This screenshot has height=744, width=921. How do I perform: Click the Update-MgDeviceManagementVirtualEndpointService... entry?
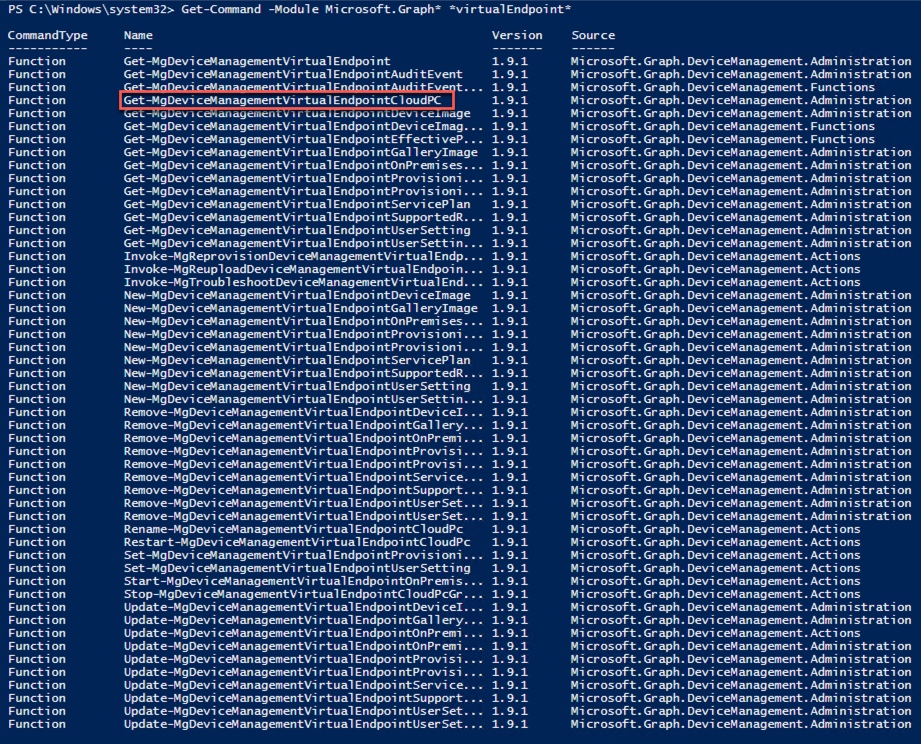pyautogui.click(x=303, y=685)
